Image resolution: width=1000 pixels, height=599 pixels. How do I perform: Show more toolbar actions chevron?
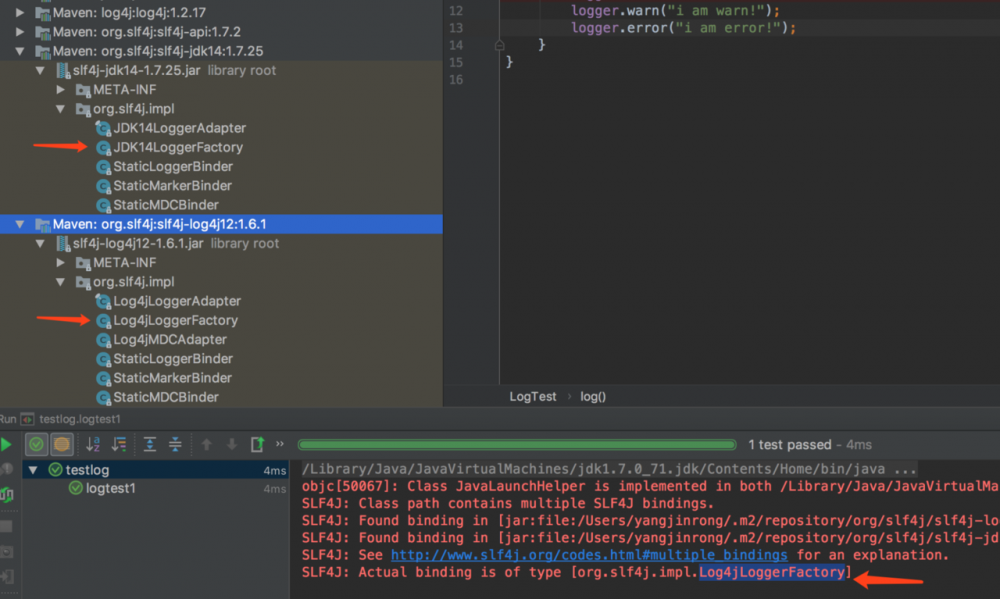click(279, 444)
